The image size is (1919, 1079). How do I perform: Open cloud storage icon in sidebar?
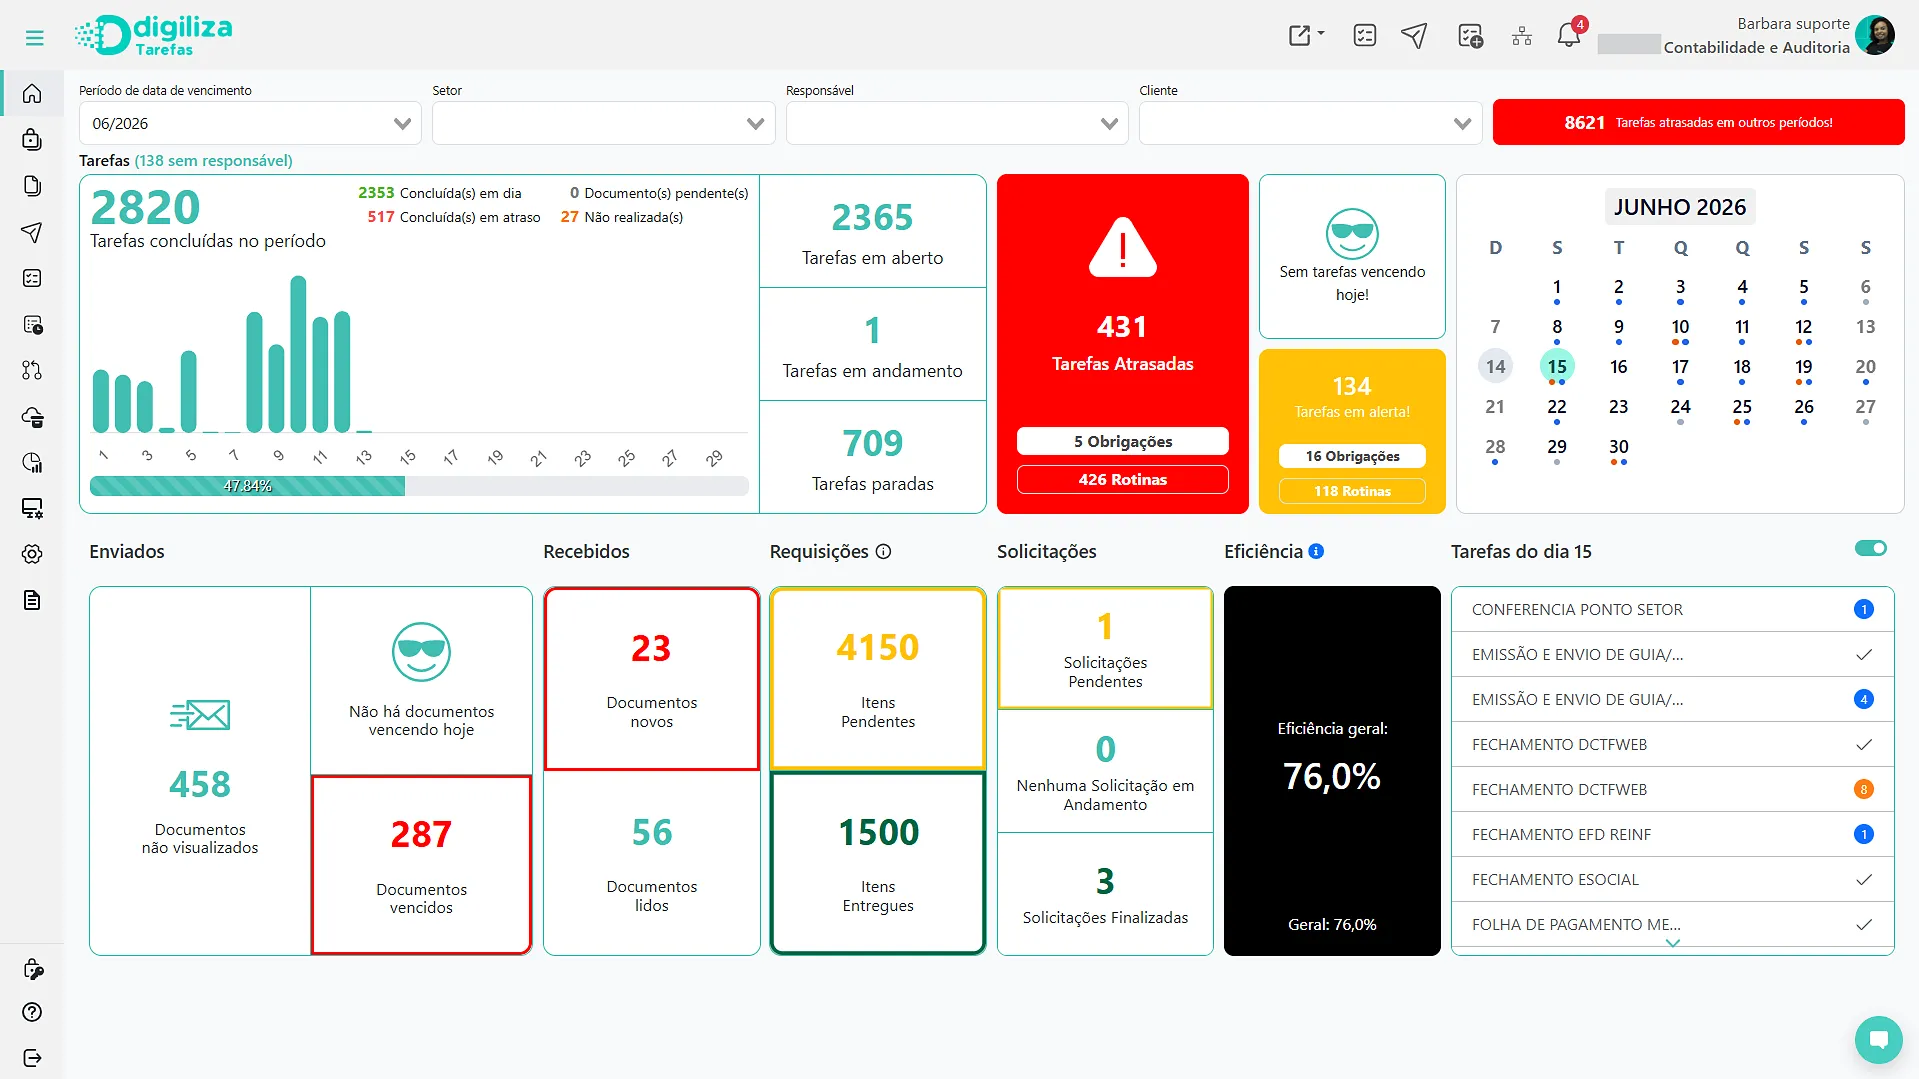click(32, 417)
